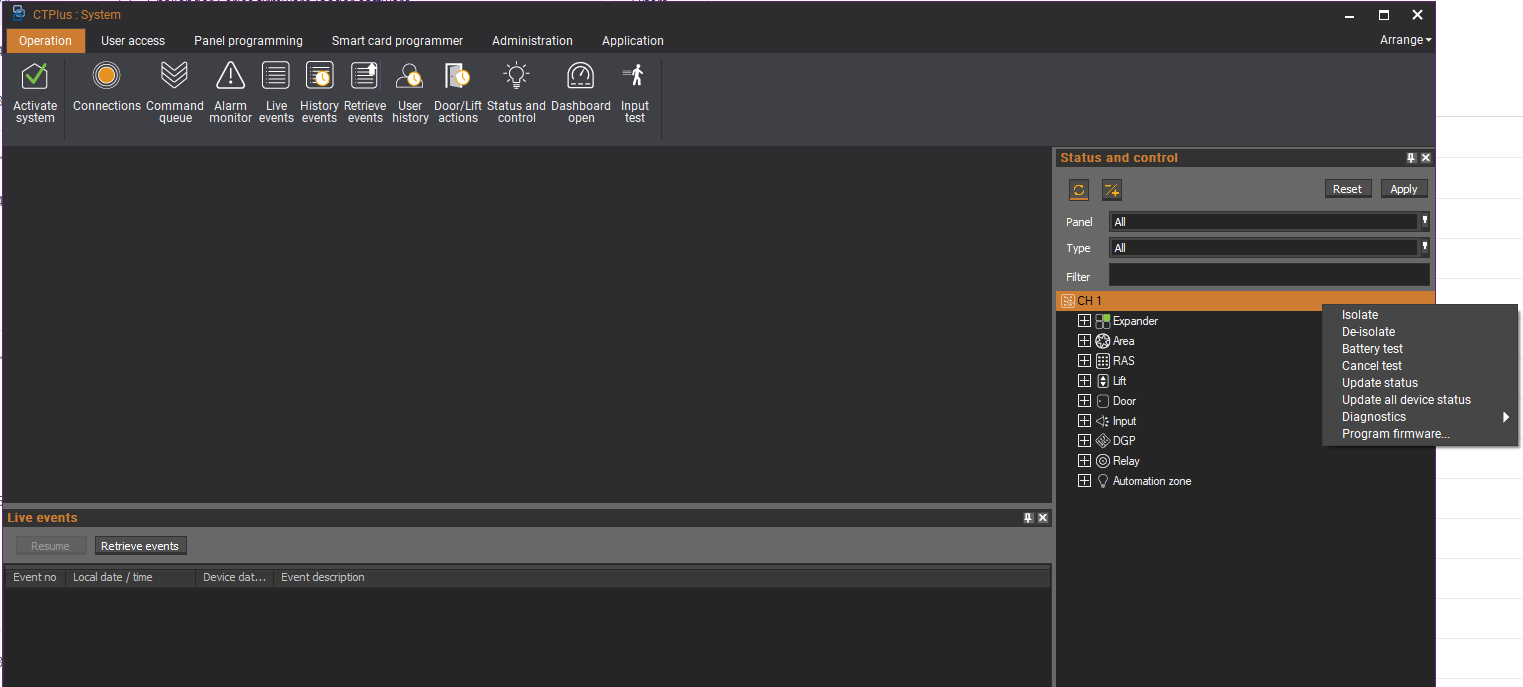Expand the Expander tree node

(1084, 321)
